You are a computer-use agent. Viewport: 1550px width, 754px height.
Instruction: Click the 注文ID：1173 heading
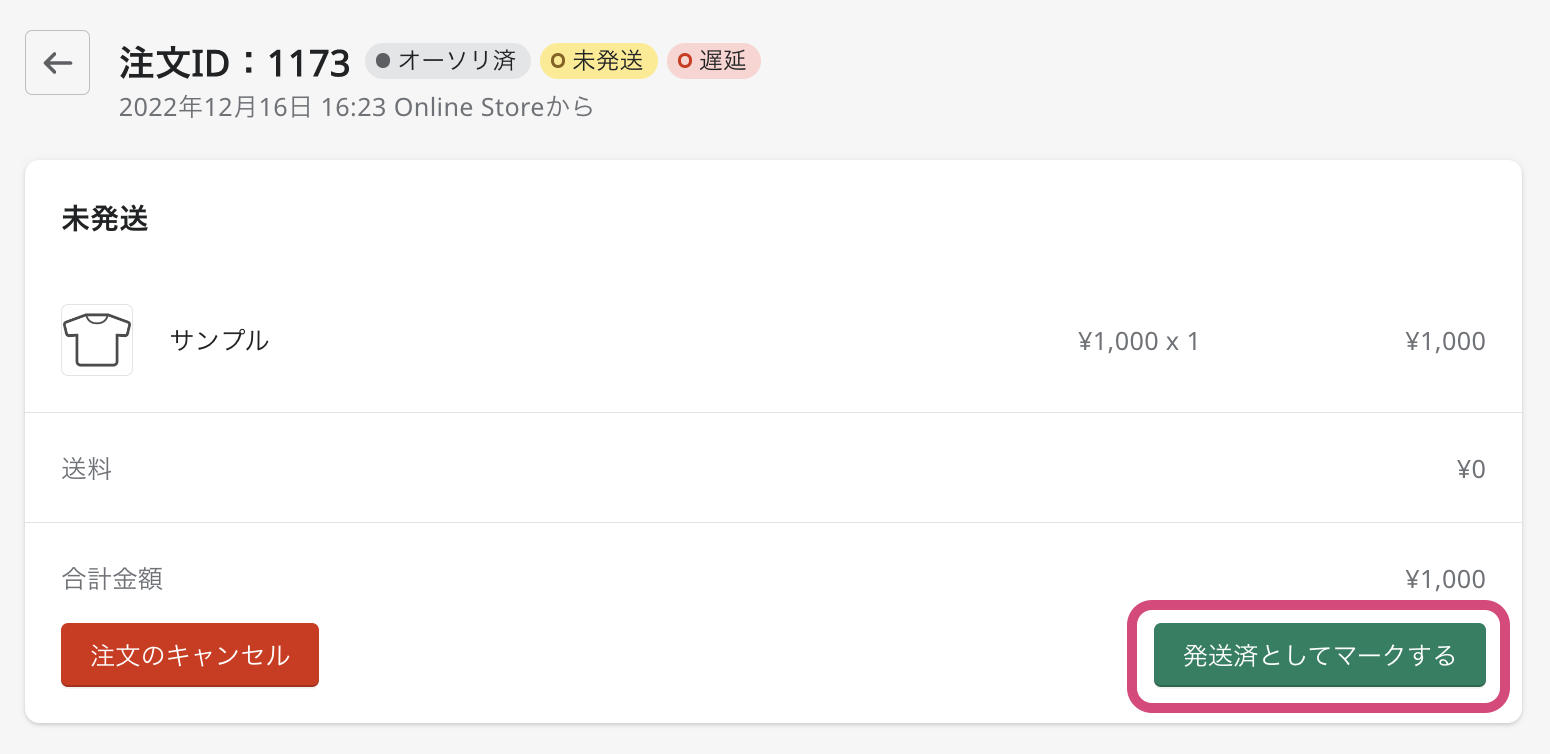(x=235, y=63)
